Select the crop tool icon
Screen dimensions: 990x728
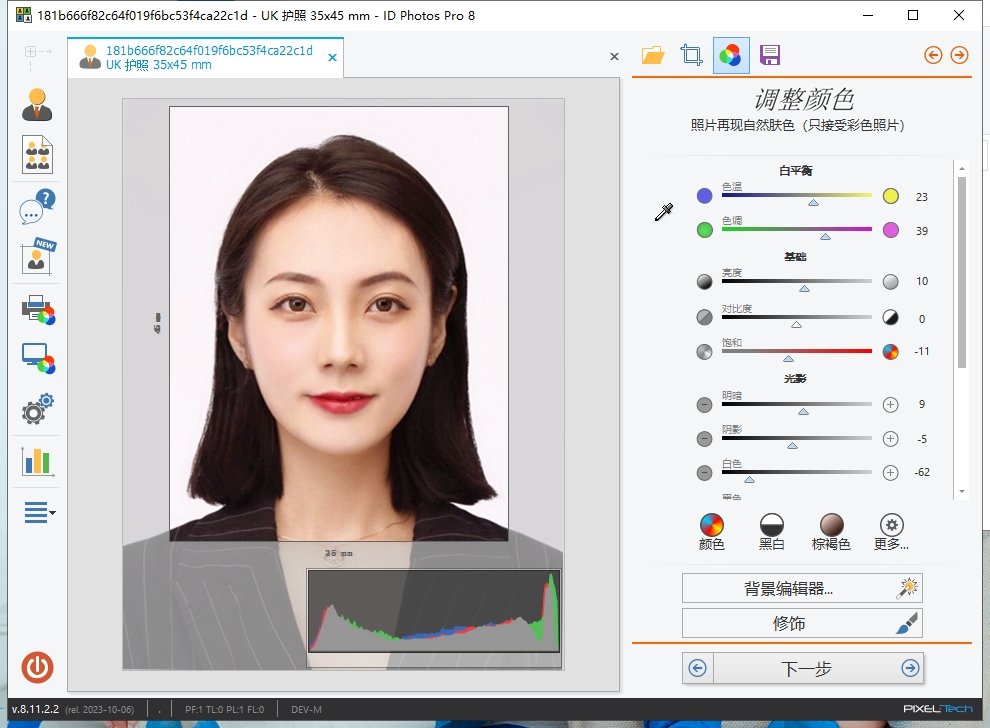click(x=691, y=55)
